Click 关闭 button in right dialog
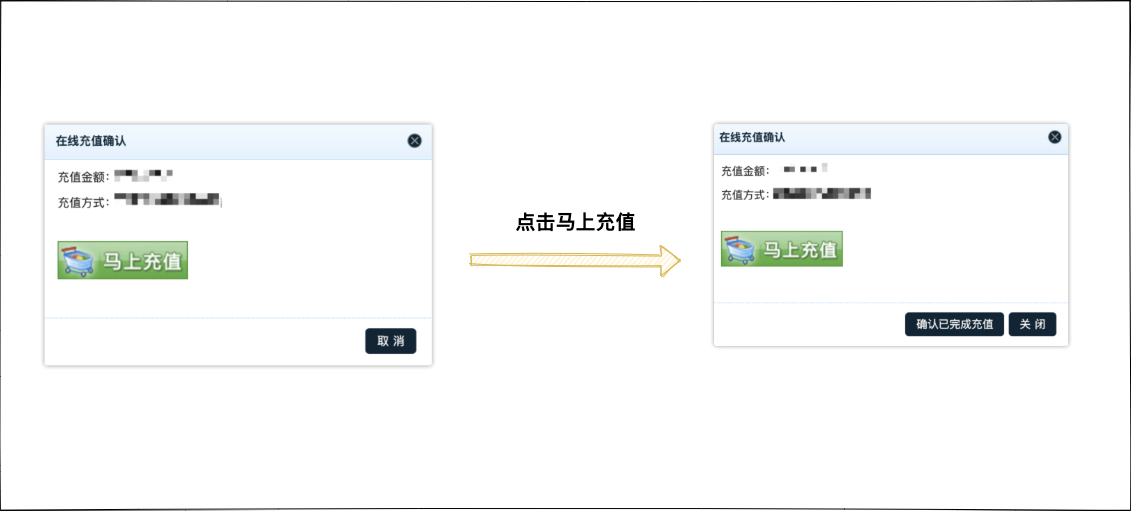The width and height of the screenshot is (1131, 511). point(1032,324)
